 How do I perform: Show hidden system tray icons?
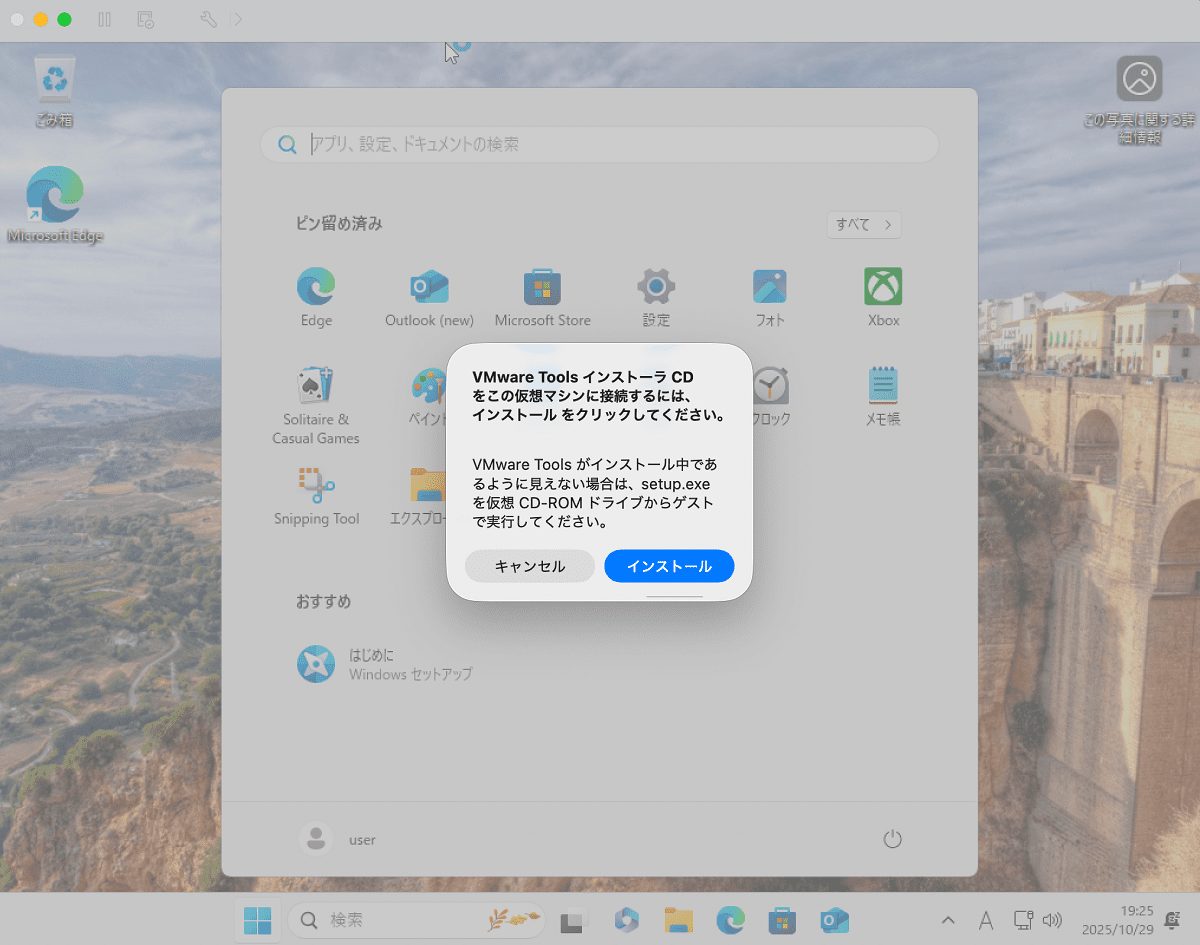pyautogui.click(x=948, y=920)
